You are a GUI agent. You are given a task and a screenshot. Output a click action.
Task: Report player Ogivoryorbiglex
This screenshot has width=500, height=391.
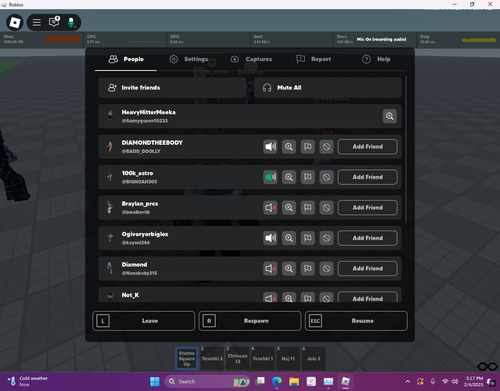click(308, 238)
